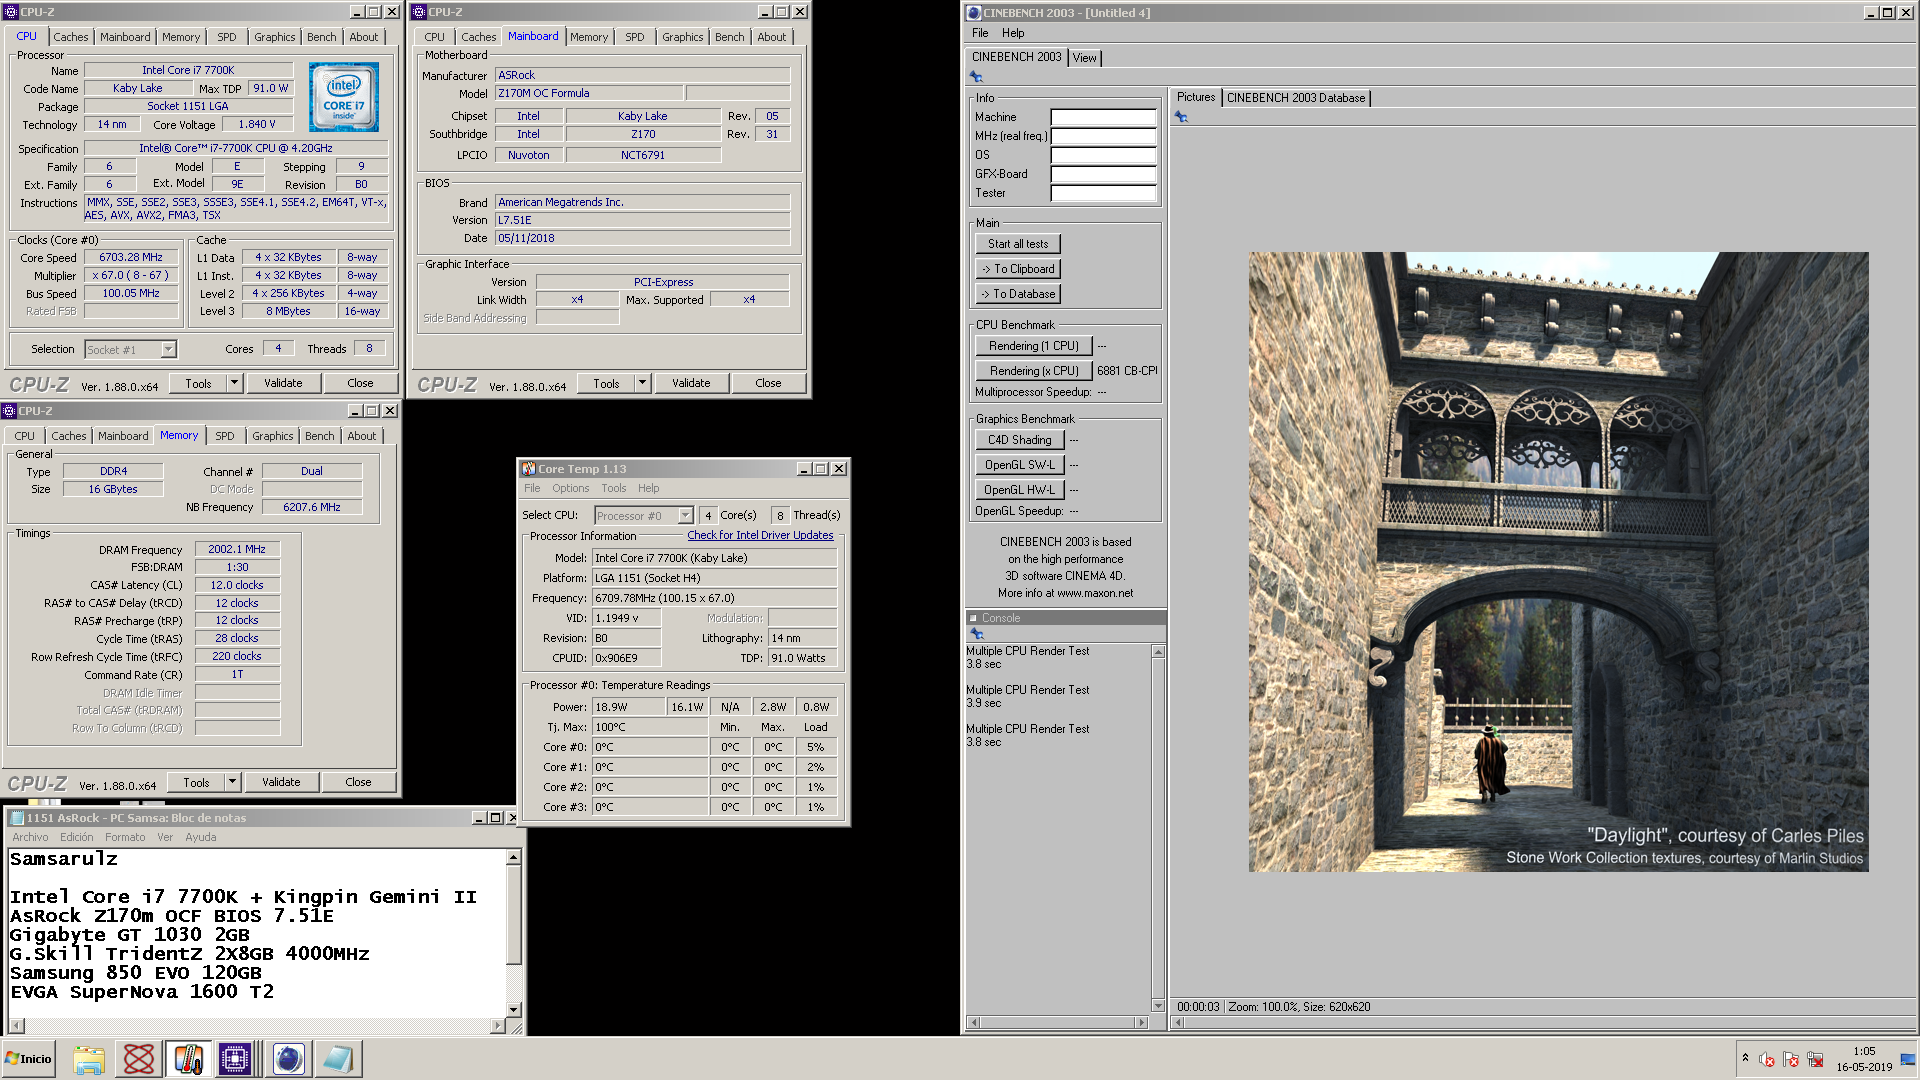The height and width of the screenshot is (1080, 1920).
Task: Click the Core Temp title bar icon
Action: [x=528, y=469]
